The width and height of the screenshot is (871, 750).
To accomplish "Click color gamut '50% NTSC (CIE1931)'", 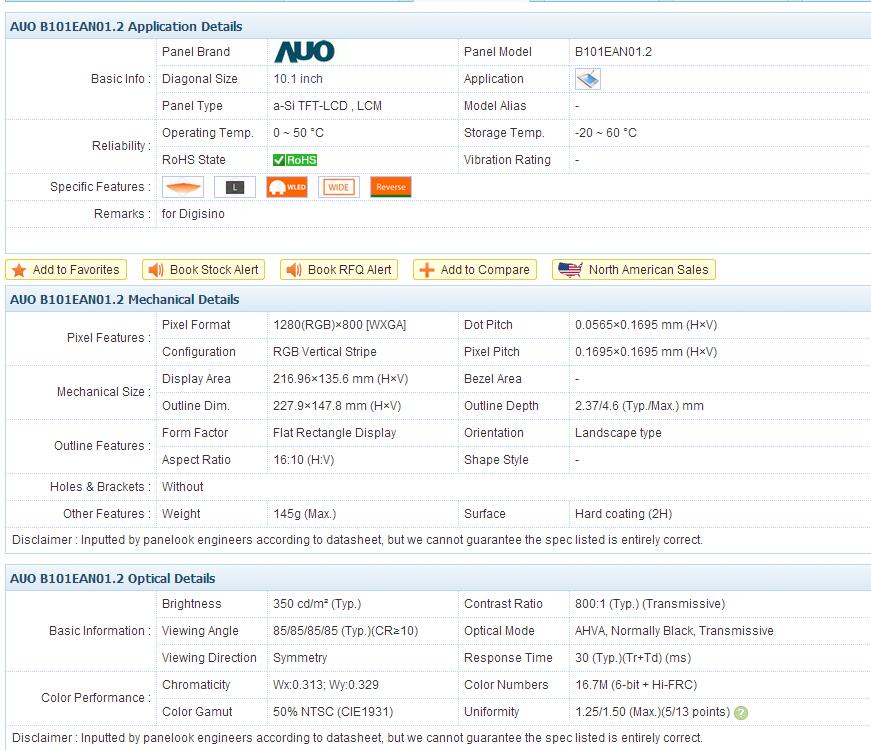I will coord(333,712).
